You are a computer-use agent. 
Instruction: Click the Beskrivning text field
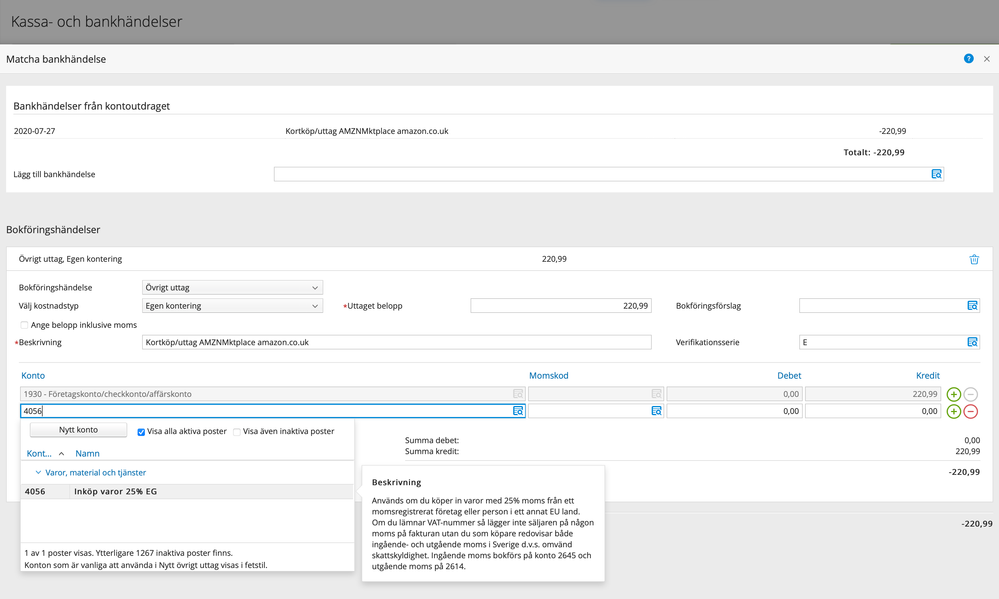(396, 342)
